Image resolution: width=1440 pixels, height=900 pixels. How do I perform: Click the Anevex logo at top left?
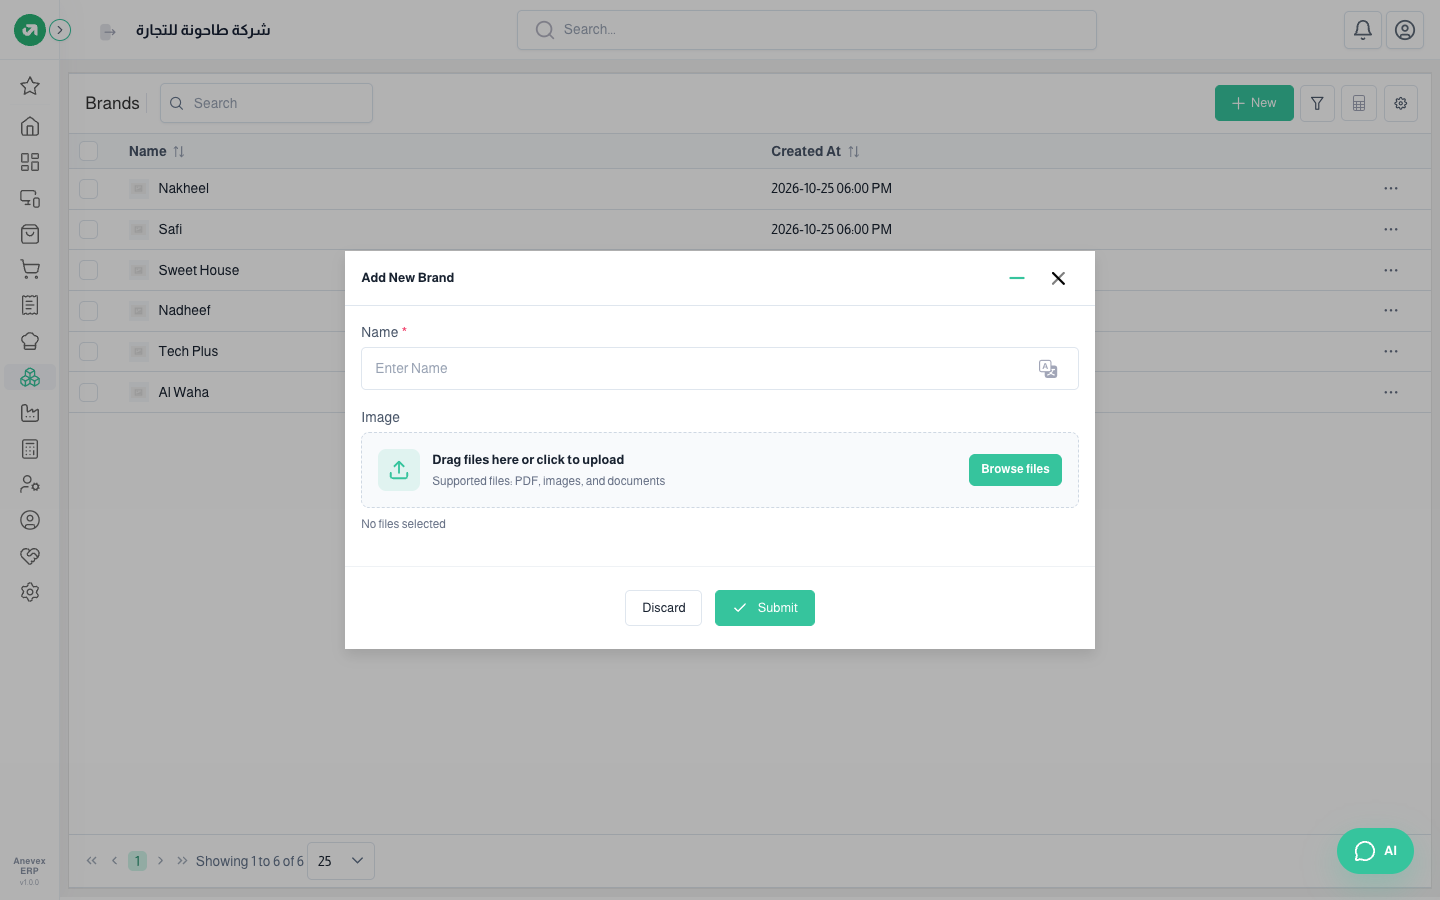click(x=30, y=30)
